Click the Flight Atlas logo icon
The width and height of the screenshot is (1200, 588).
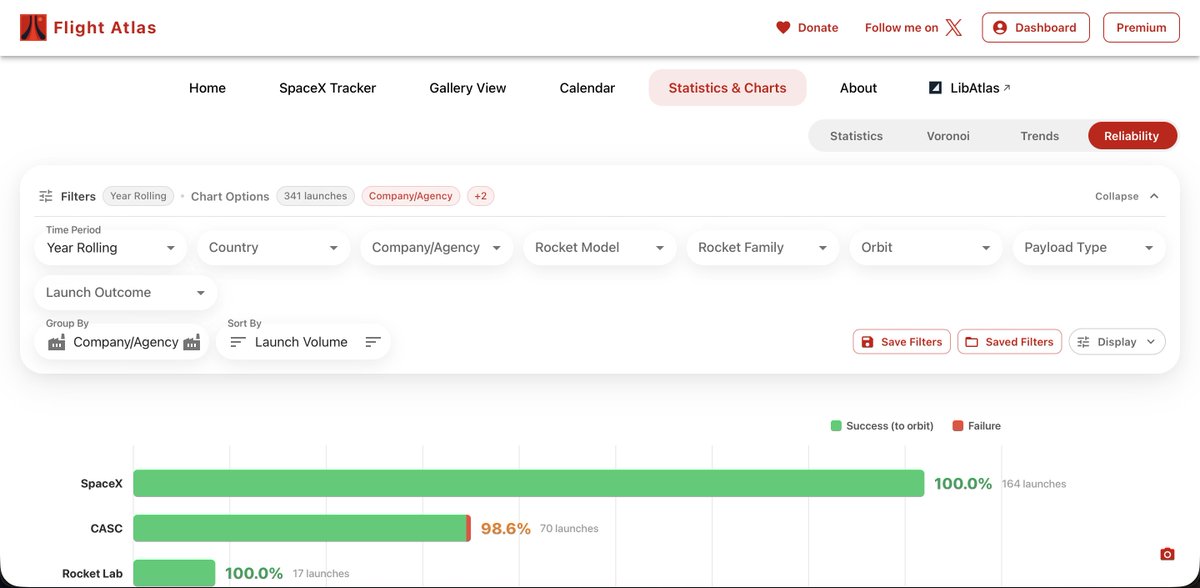coord(33,27)
